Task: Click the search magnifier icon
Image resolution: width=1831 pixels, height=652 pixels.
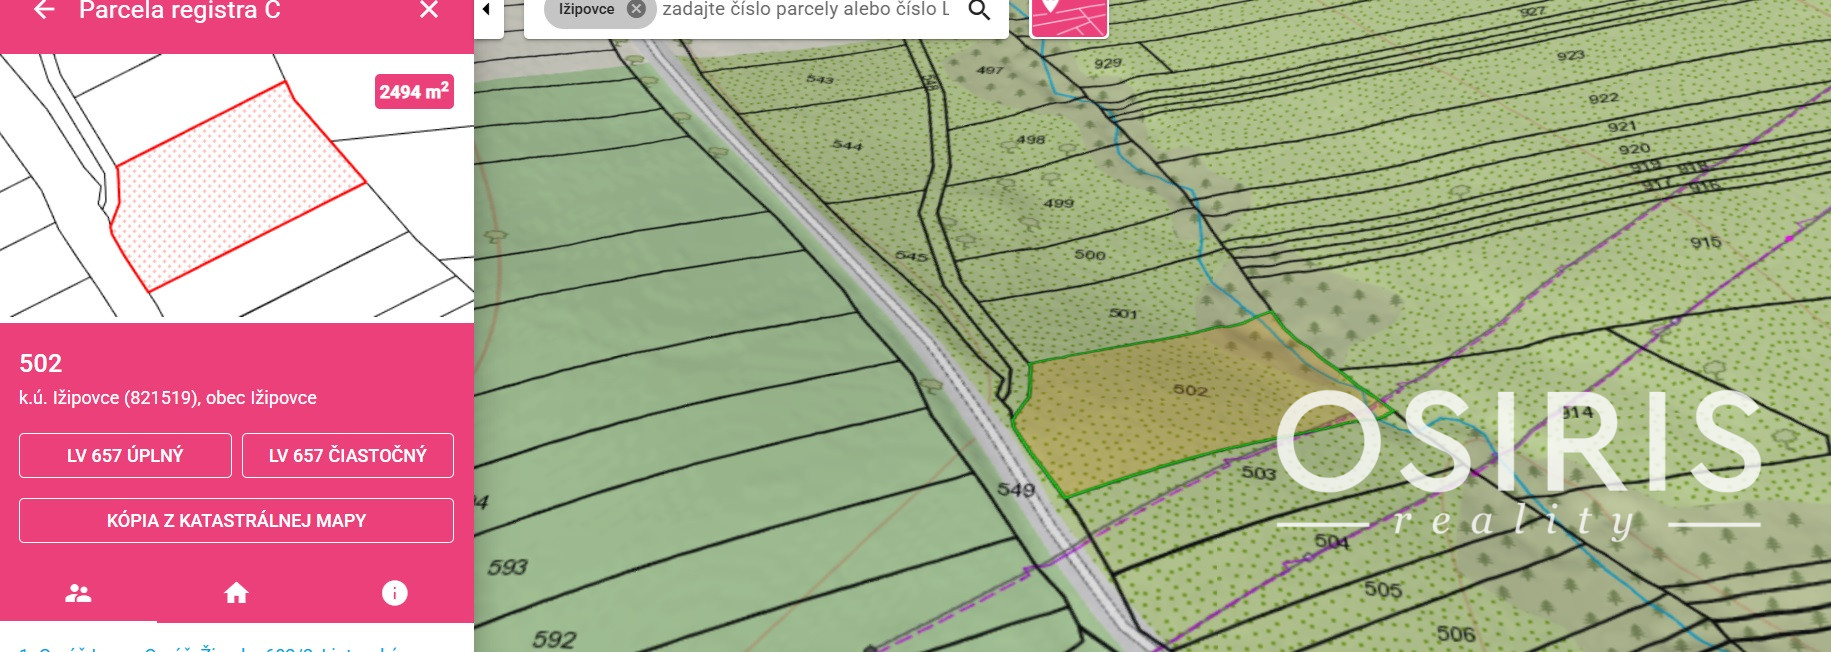Action: pos(979,11)
